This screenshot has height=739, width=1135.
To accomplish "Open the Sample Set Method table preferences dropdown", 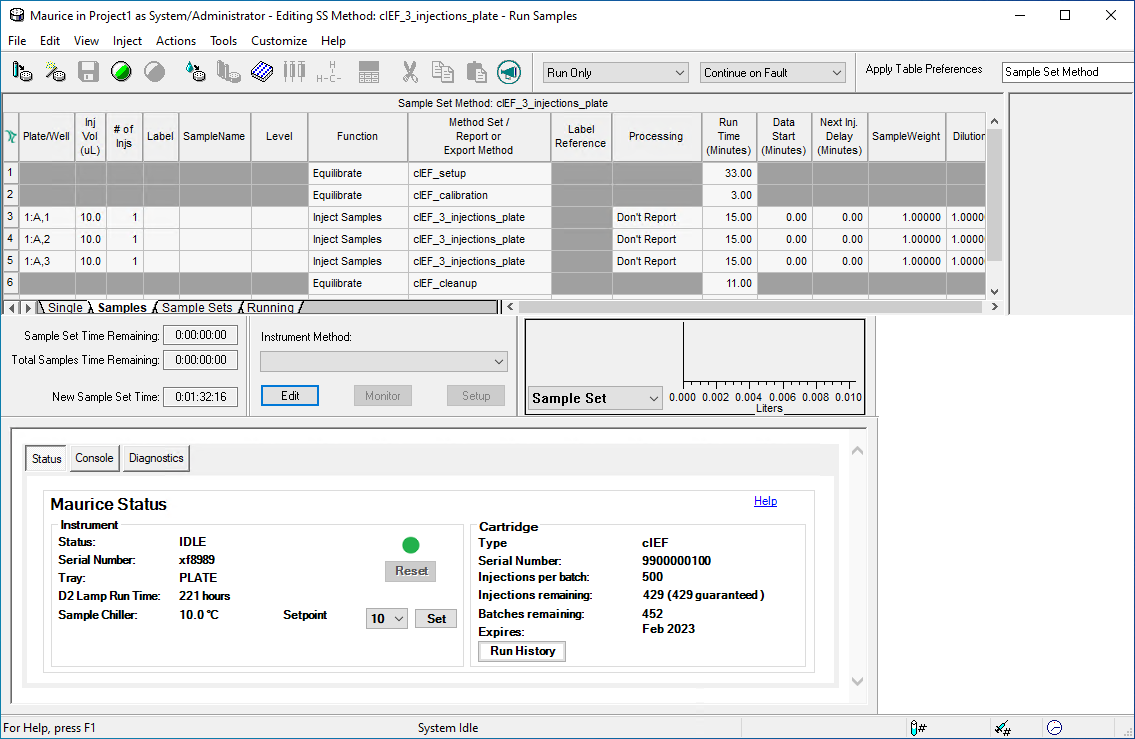I will coord(1068,72).
